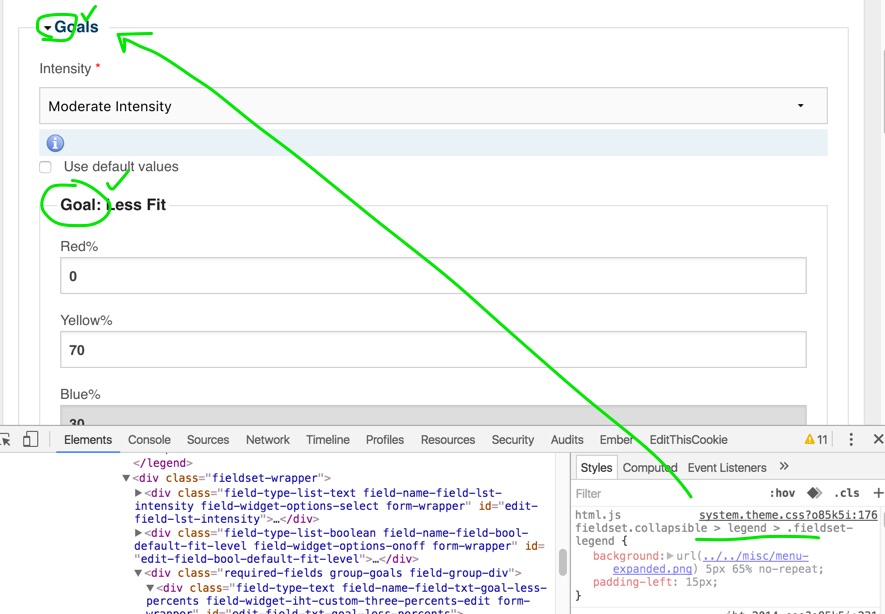The height and width of the screenshot is (614, 885).
Task: Click the blue info icon below Intensity
Action: 56,143
